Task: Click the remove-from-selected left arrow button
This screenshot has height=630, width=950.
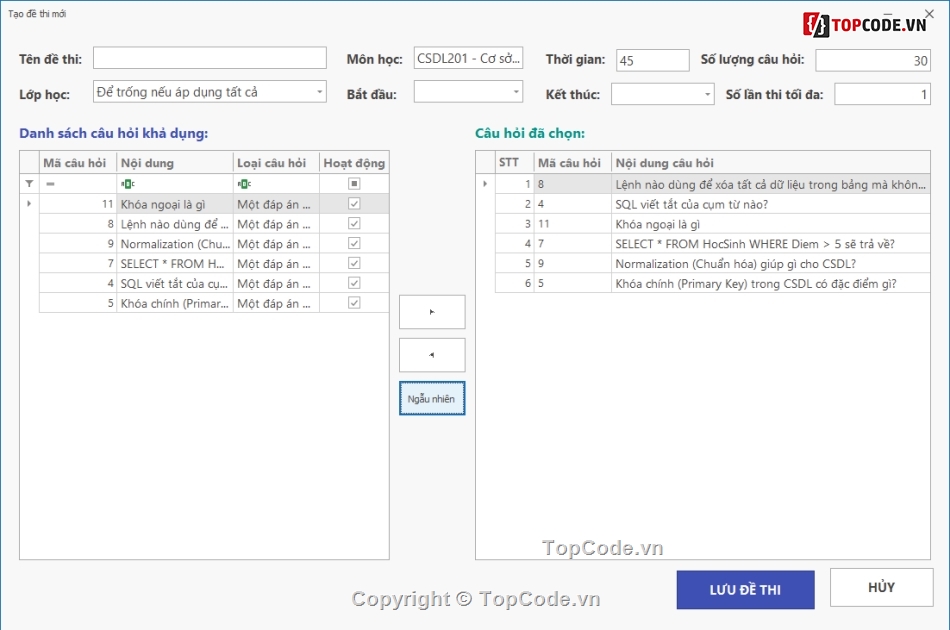Action: [432, 355]
